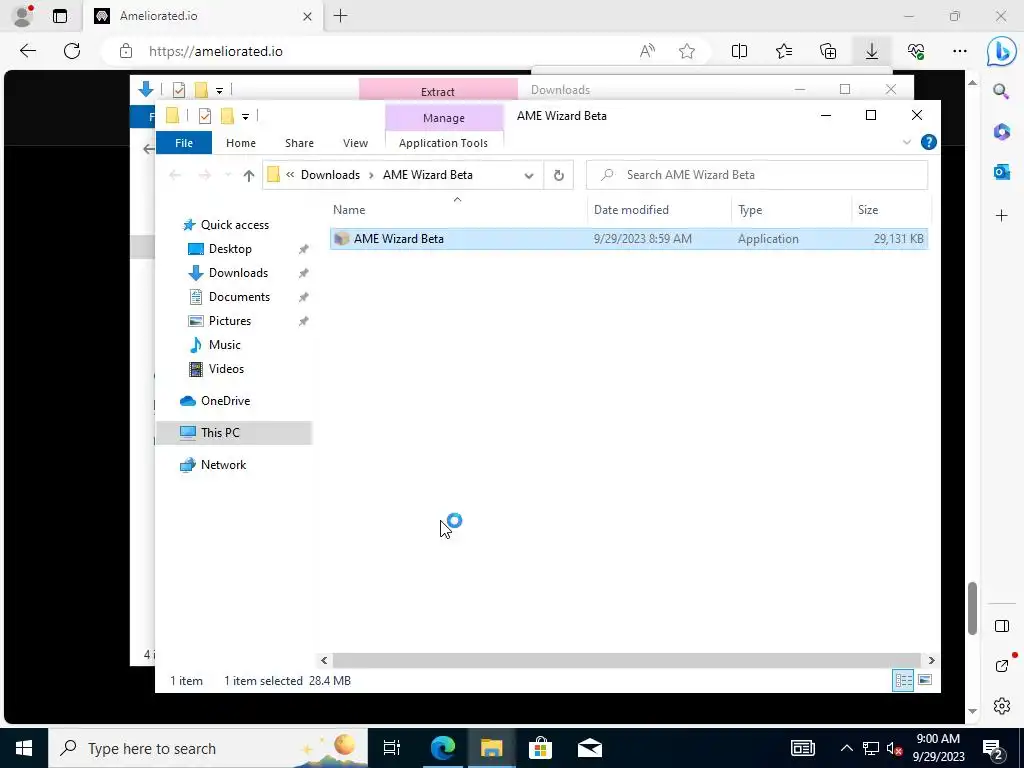1024x768 pixels.
Task: Expand the Explorer ribbon chevron
Action: (x=906, y=142)
